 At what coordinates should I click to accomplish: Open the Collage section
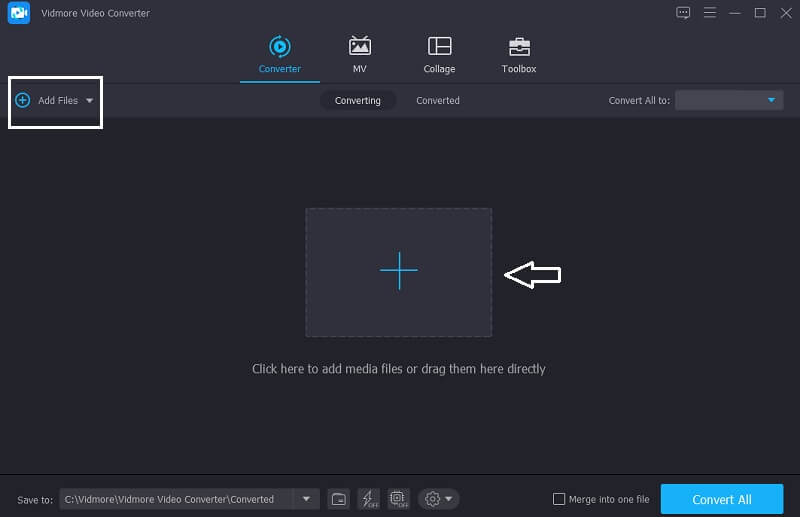coord(439,54)
